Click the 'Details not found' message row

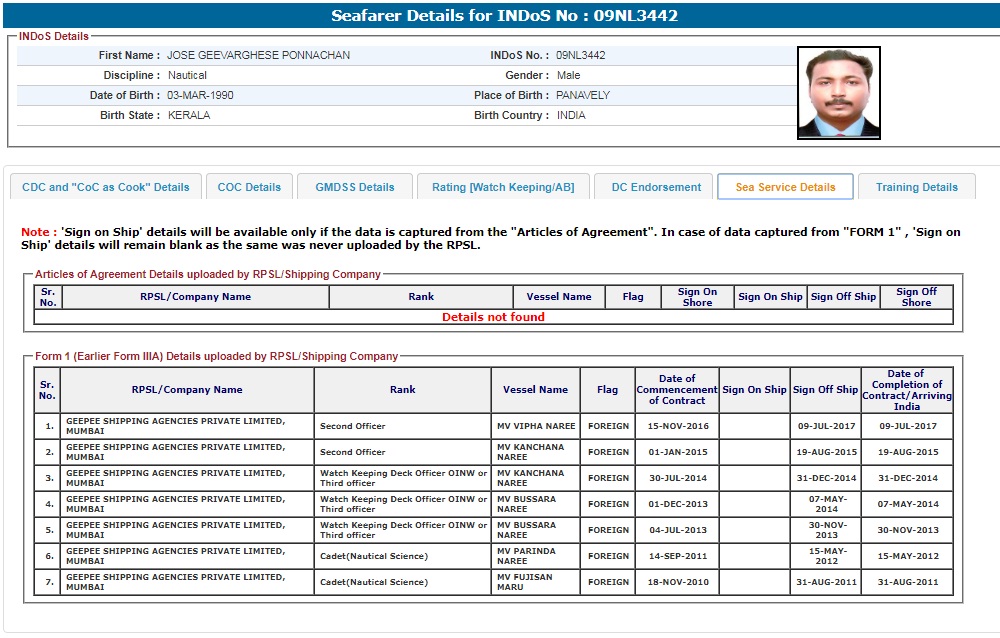(x=493, y=317)
